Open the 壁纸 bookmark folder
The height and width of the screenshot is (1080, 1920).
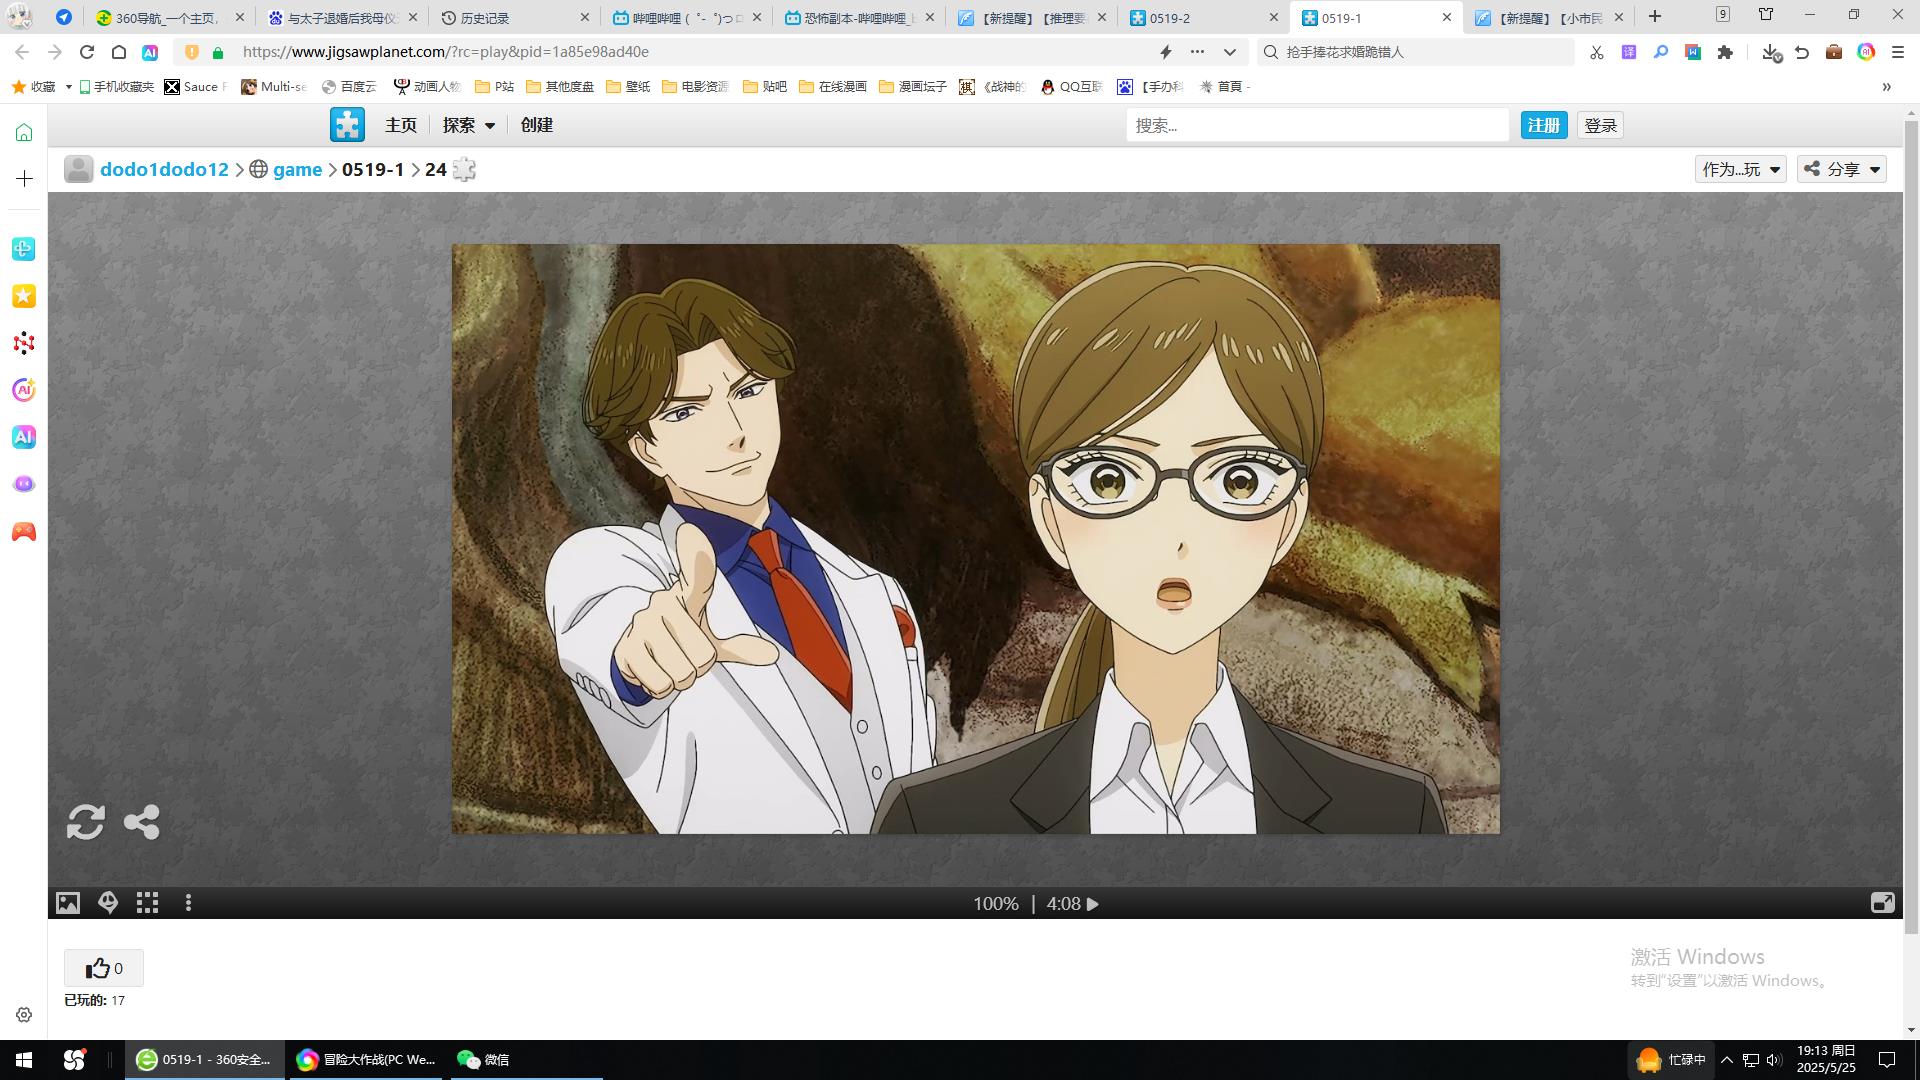[628, 87]
